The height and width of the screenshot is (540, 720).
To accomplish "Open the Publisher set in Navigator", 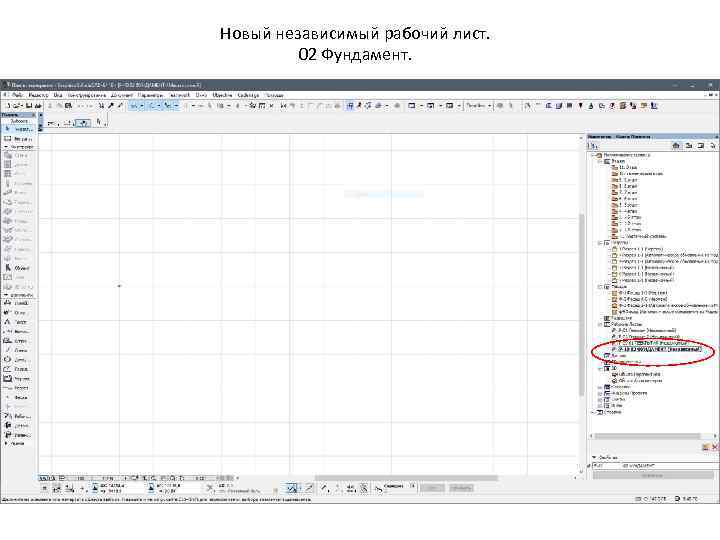I will click(x=713, y=146).
